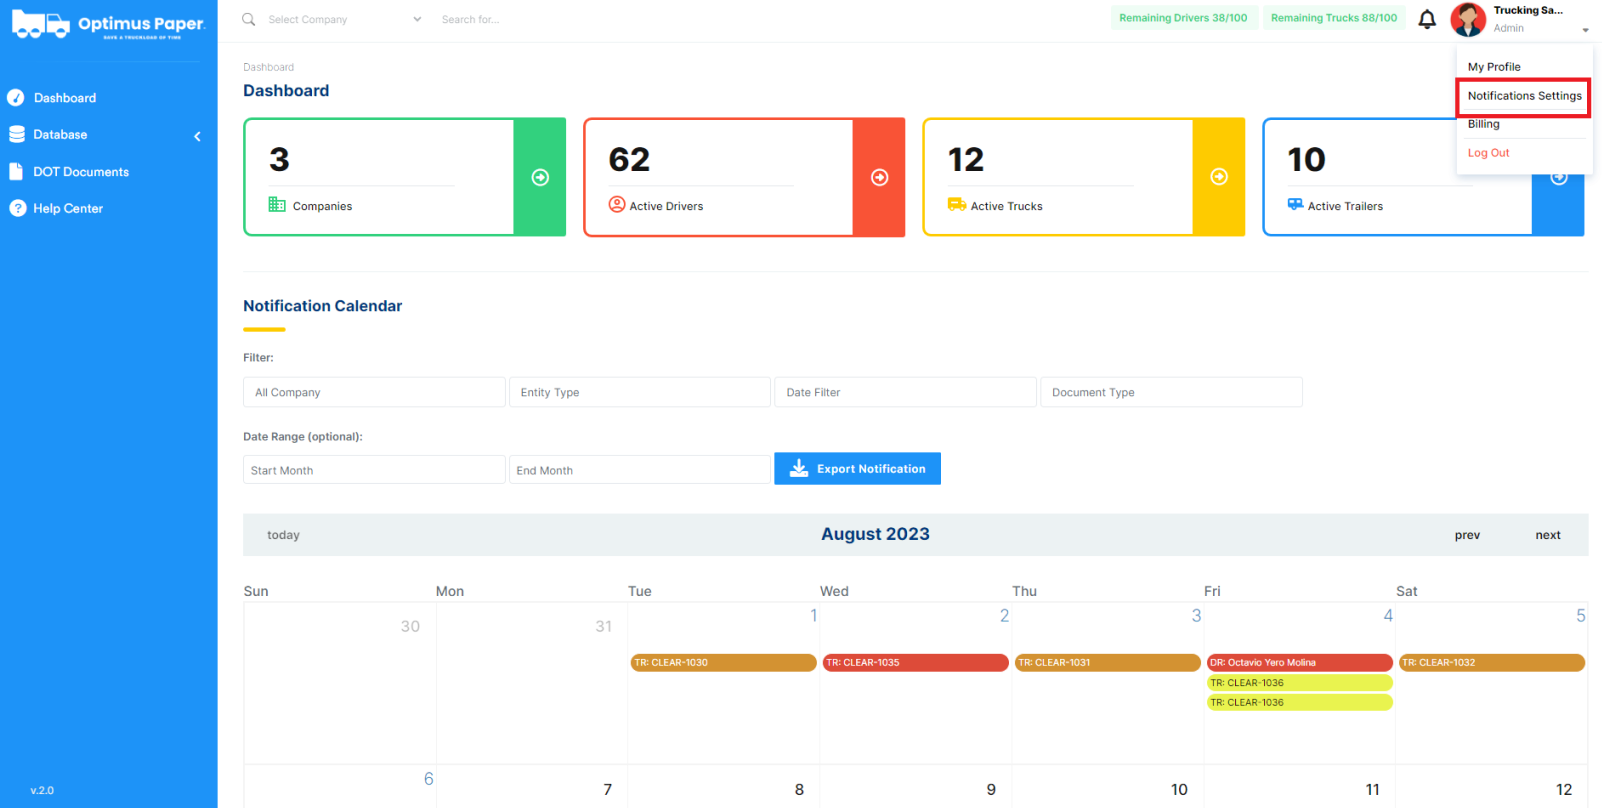Open Dashboard from the sidebar
This screenshot has height=808, width=1602.
[65, 98]
